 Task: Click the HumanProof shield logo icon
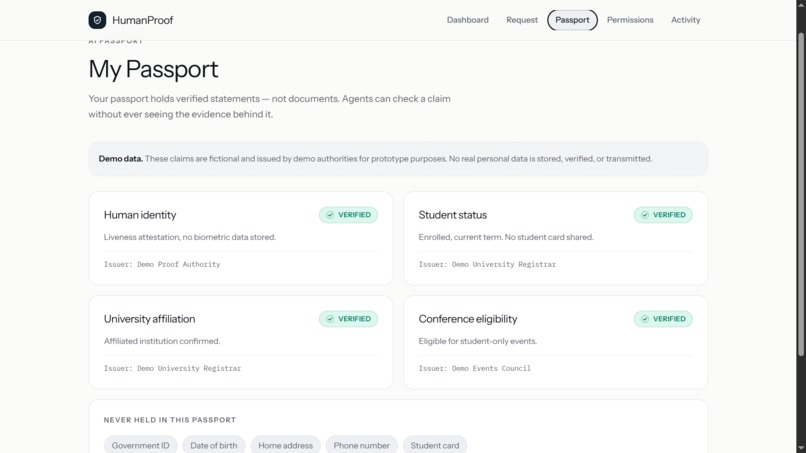click(97, 20)
